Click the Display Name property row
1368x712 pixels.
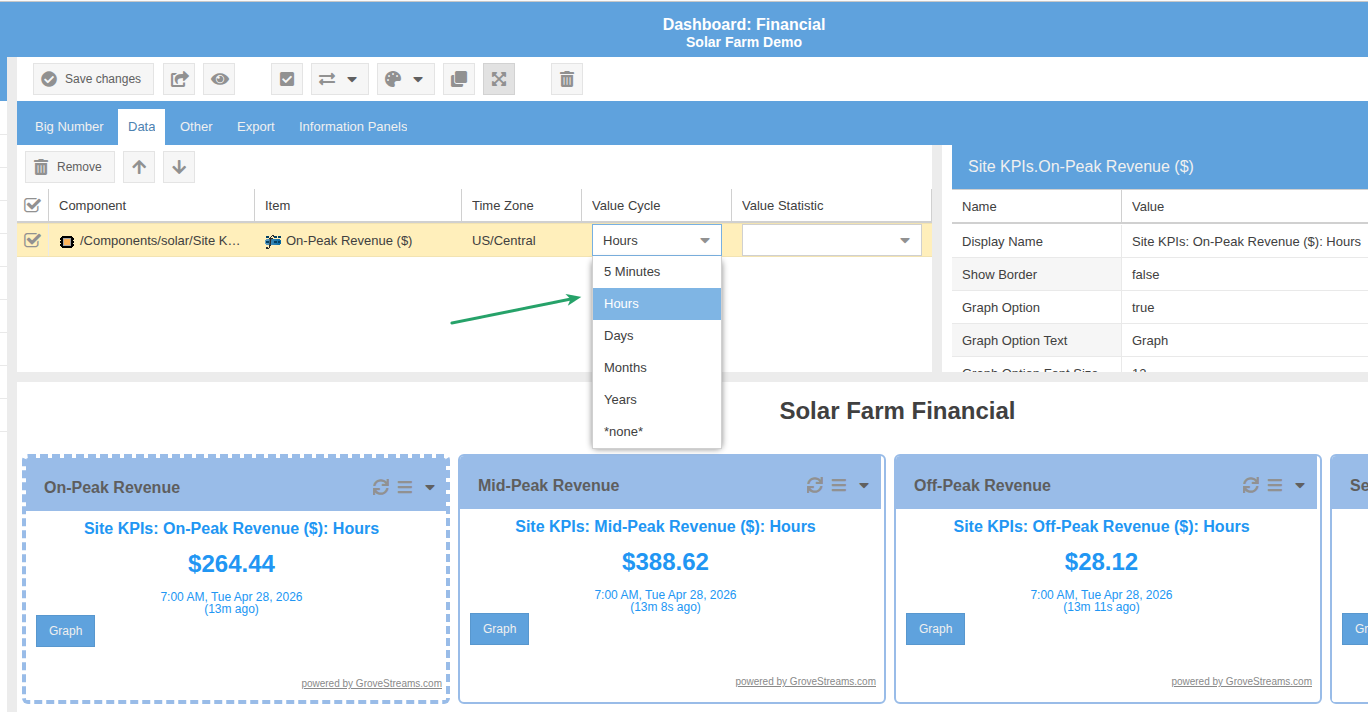click(x=1160, y=242)
